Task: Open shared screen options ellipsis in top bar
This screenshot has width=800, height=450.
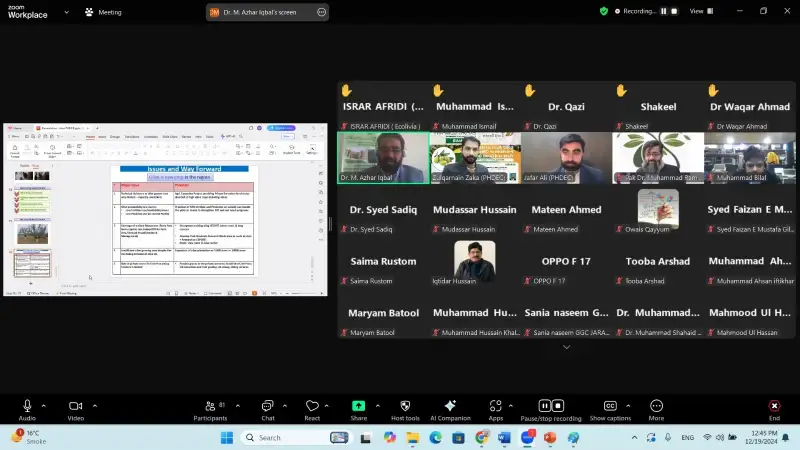Action: pyautogui.click(x=321, y=12)
